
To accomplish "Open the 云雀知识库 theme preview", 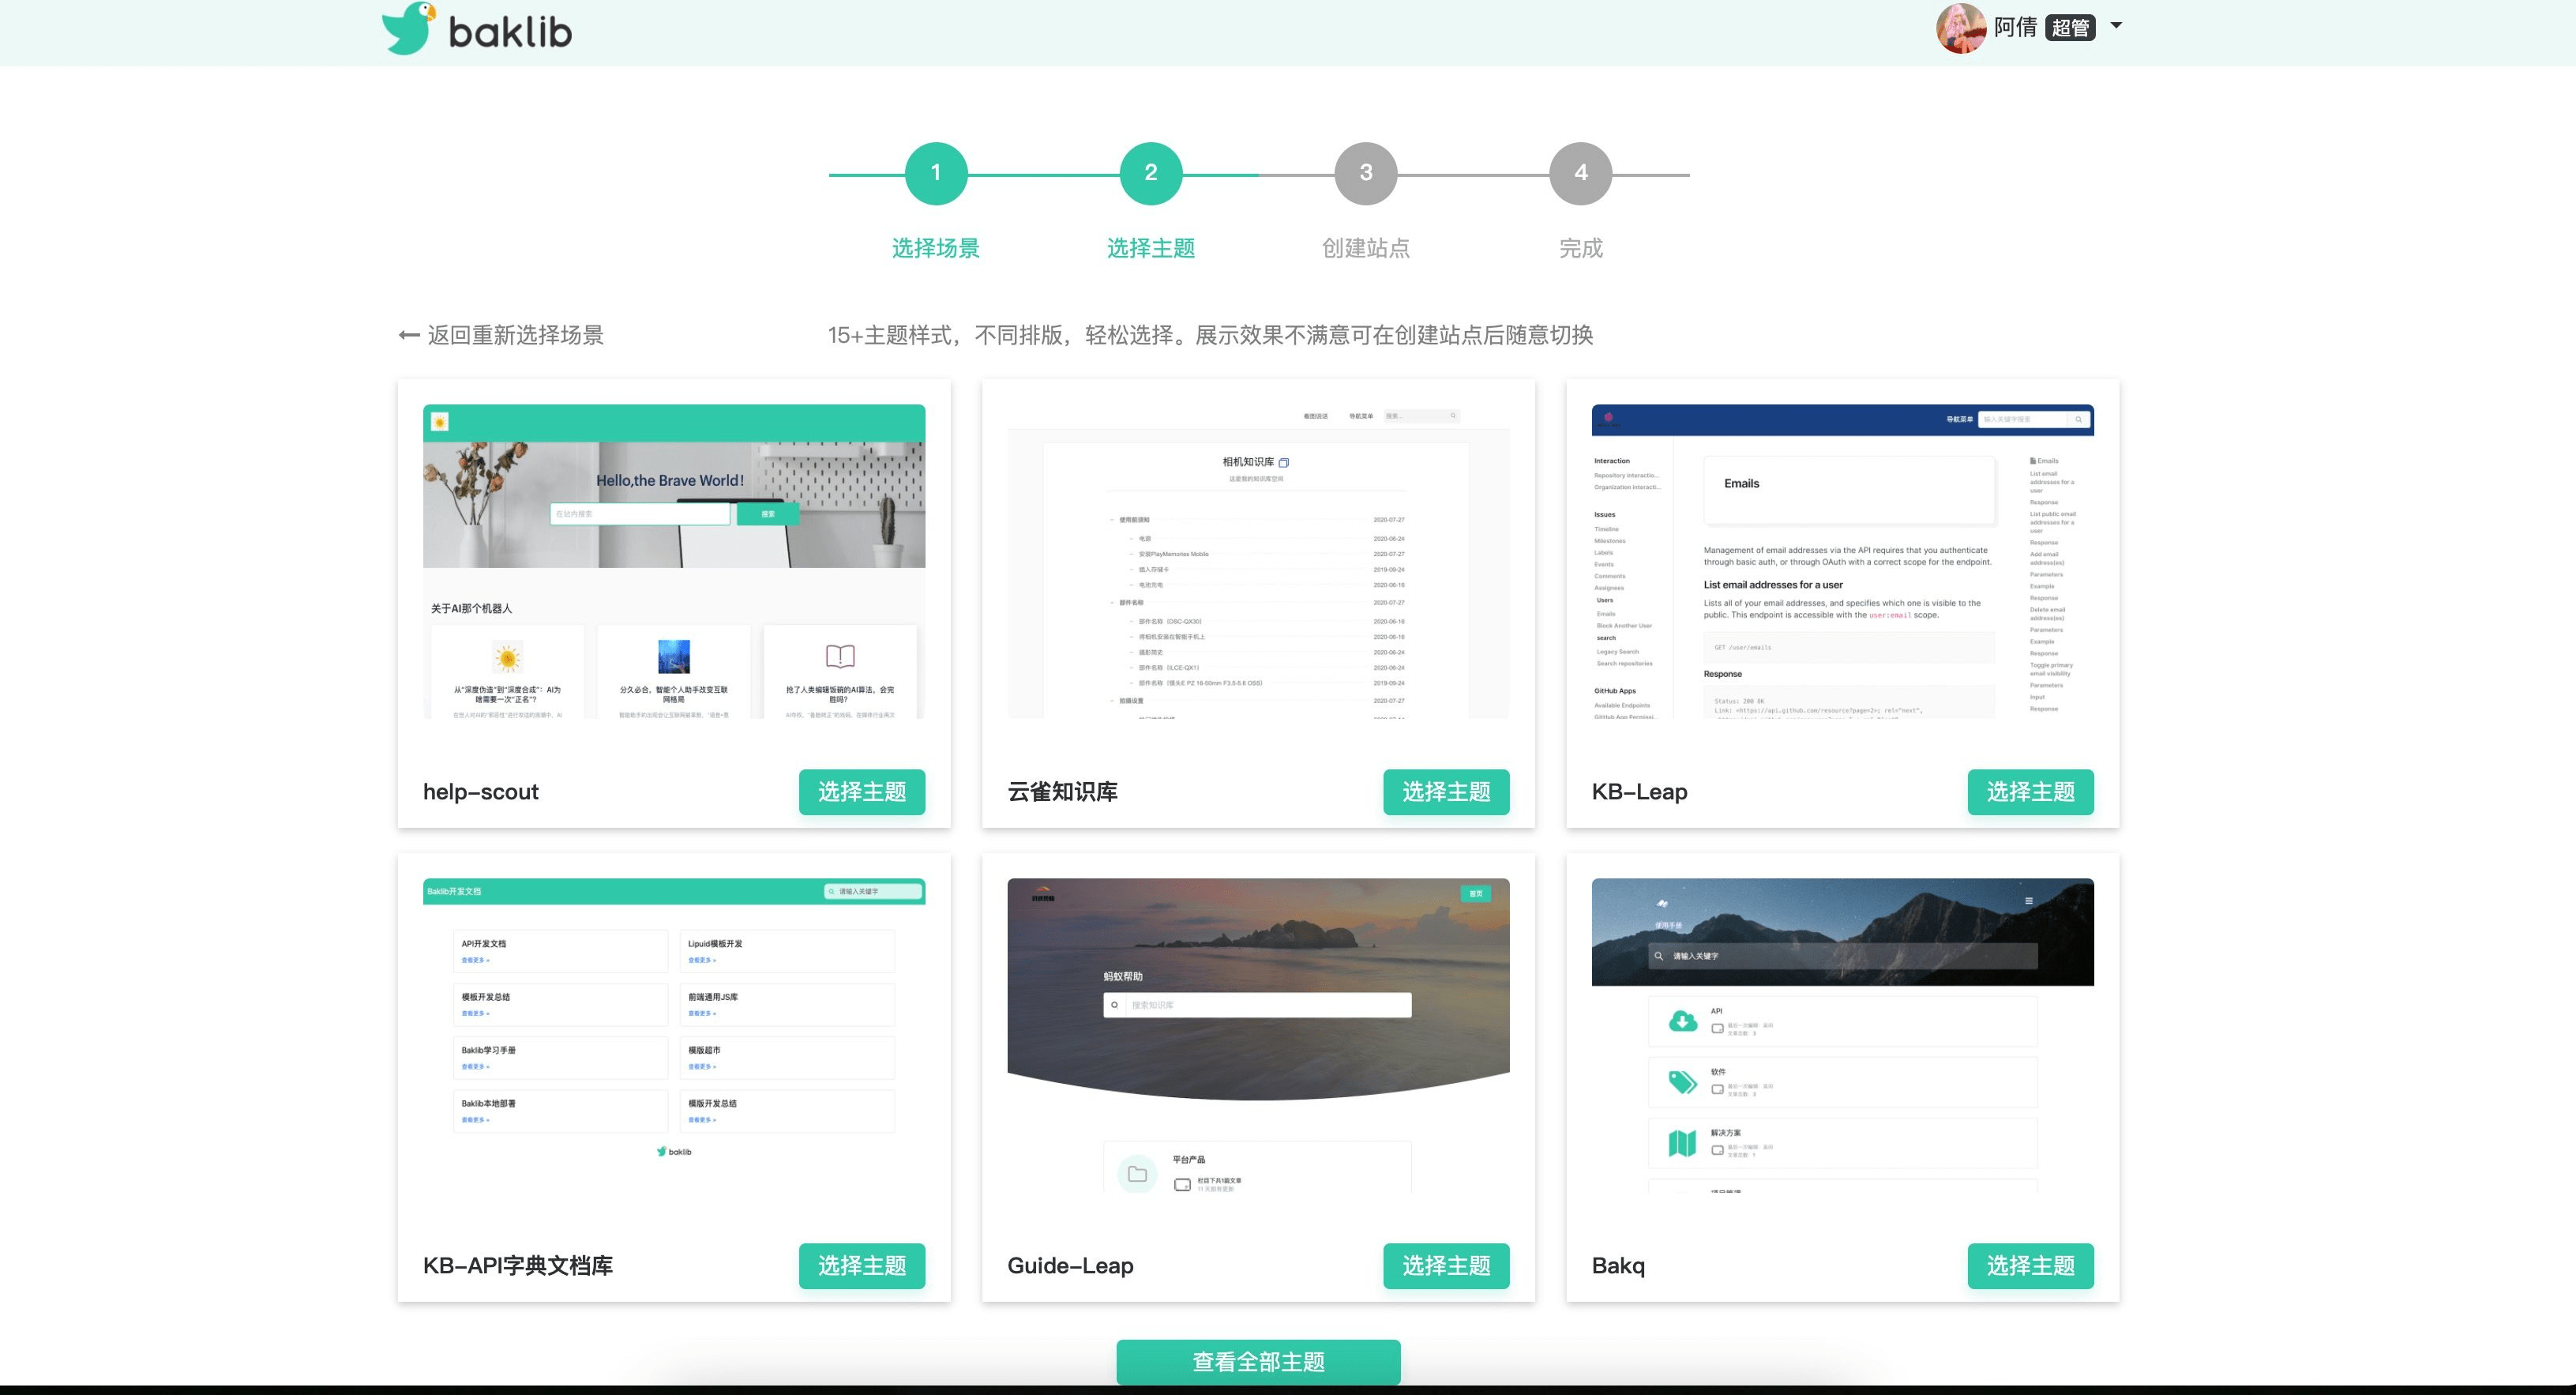I will tap(1258, 561).
